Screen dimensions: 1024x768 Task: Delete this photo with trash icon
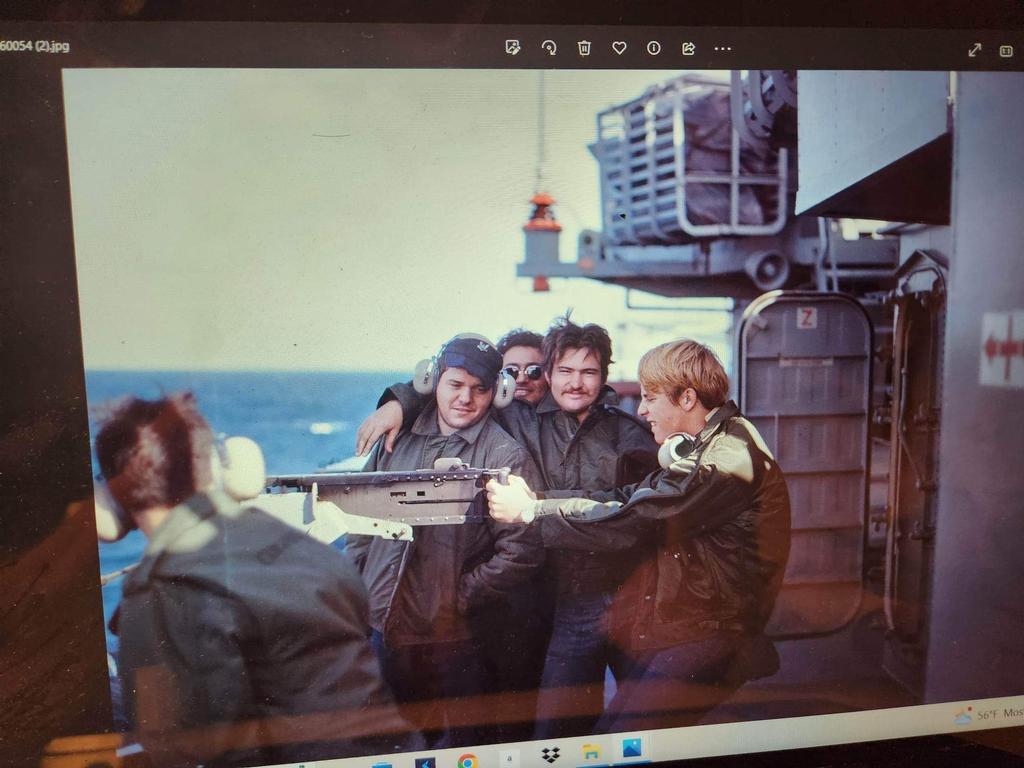(x=584, y=47)
